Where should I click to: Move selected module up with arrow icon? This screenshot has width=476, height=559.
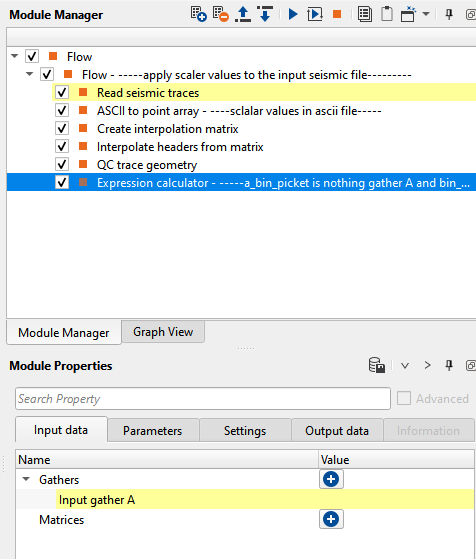tap(243, 14)
